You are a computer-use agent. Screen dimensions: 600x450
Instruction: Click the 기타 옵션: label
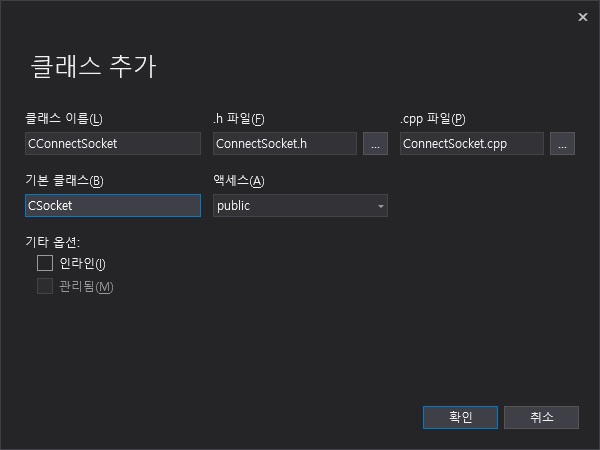click(x=52, y=242)
